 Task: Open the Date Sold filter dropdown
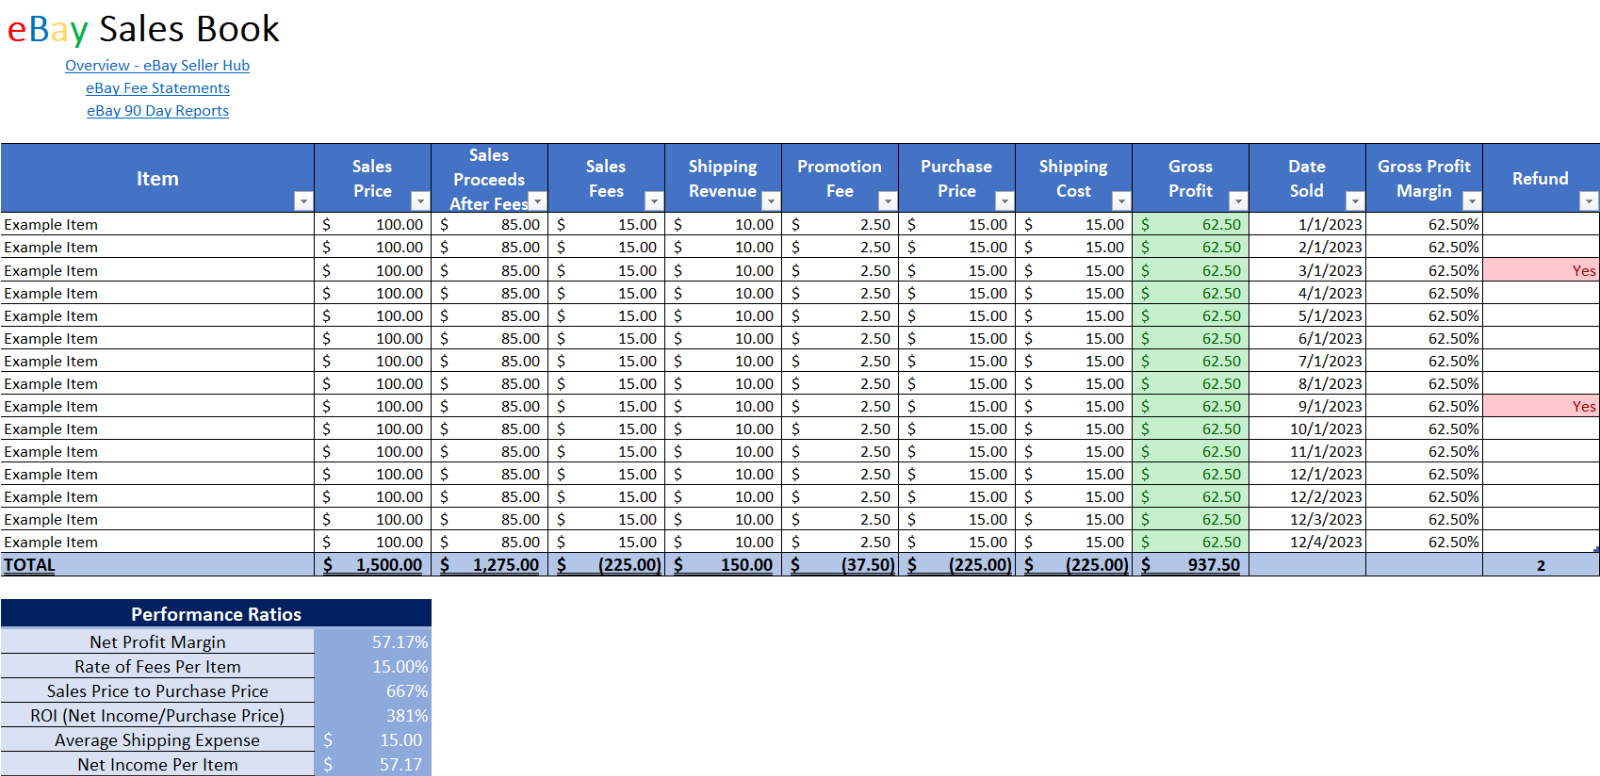point(1355,201)
